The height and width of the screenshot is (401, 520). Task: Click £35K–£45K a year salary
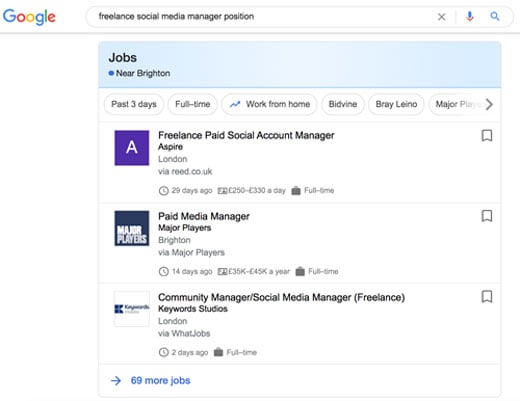point(259,271)
